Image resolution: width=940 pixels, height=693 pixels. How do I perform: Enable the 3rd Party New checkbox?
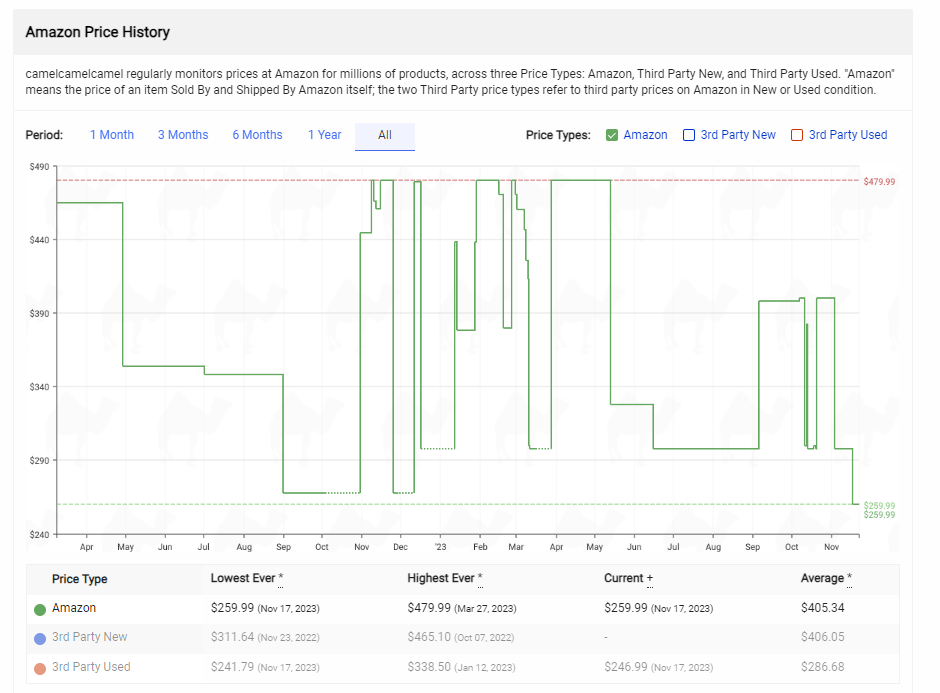(x=689, y=135)
